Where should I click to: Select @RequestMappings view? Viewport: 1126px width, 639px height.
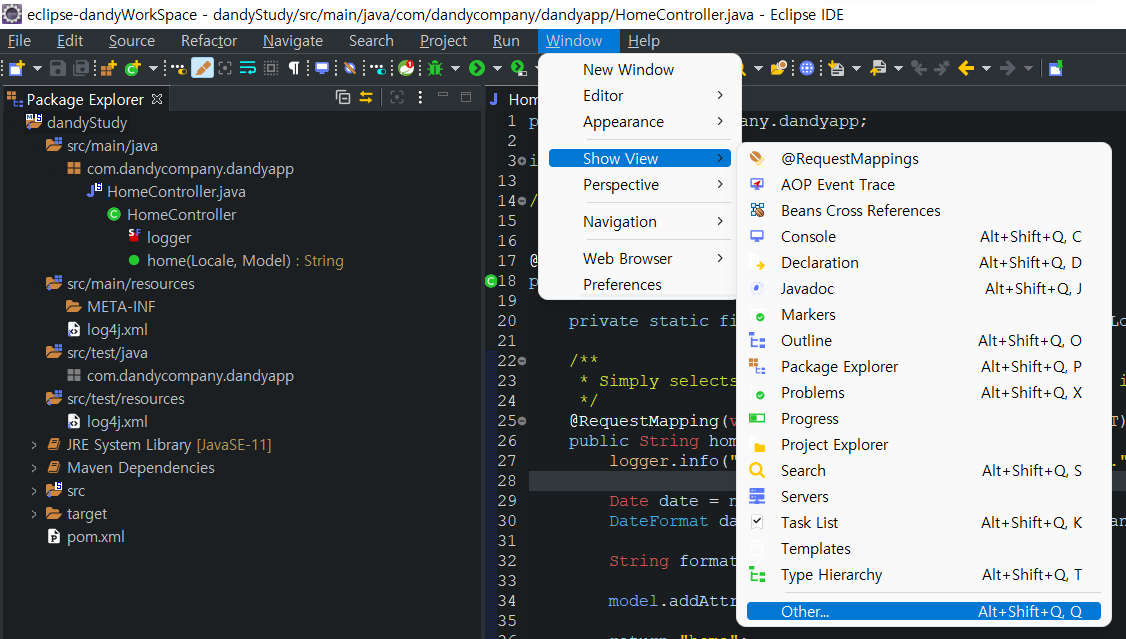coord(923,159)
